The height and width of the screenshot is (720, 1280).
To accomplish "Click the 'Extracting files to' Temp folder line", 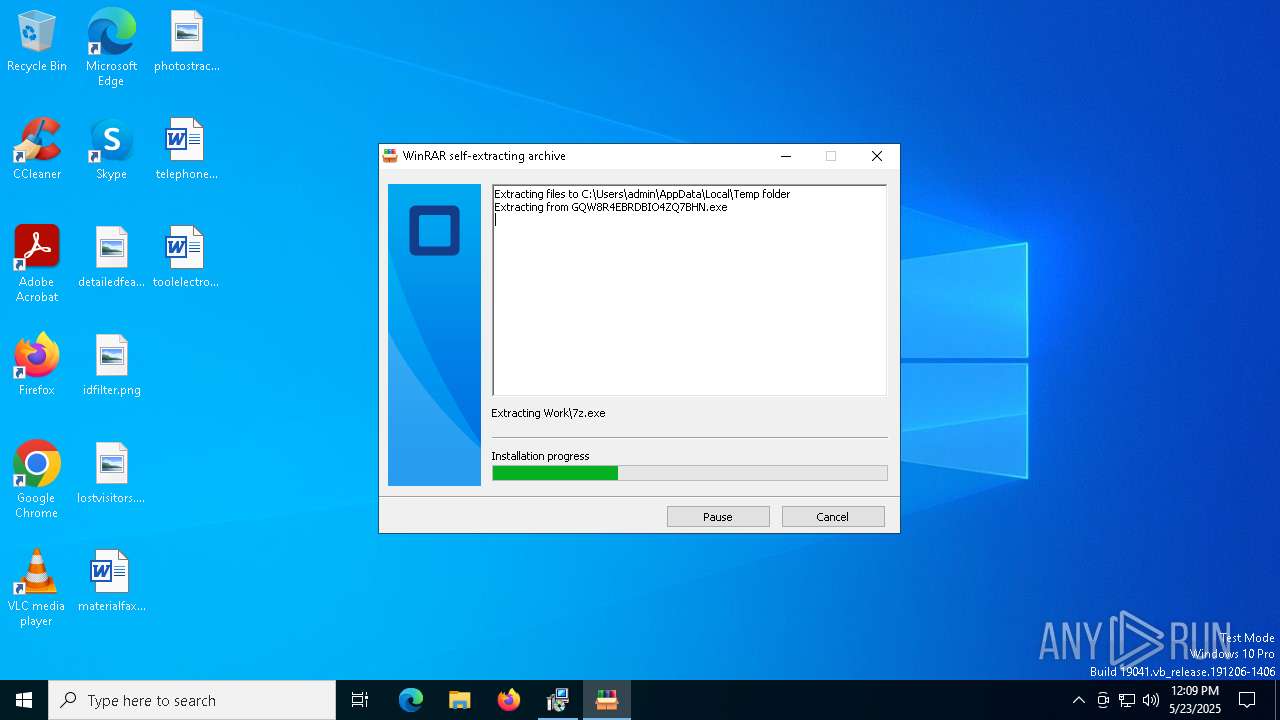I will tap(642, 194).
